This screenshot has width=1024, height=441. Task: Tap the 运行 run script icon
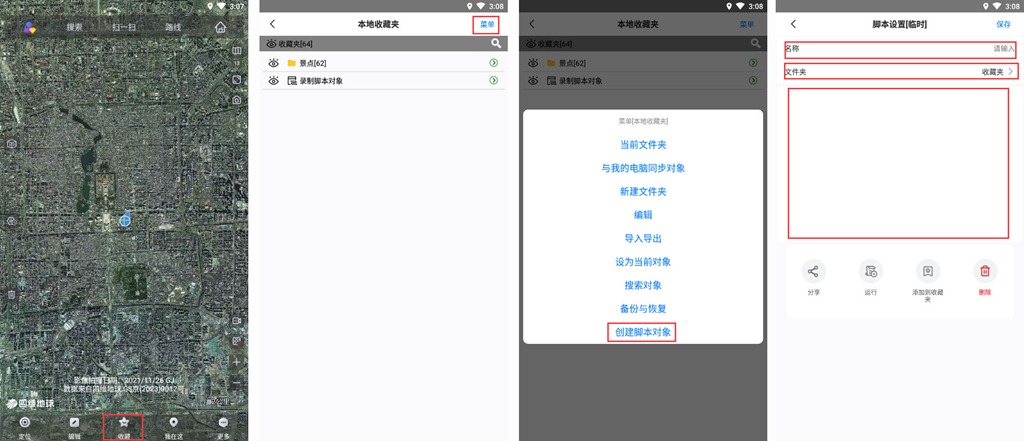click(x=871, y=271)
